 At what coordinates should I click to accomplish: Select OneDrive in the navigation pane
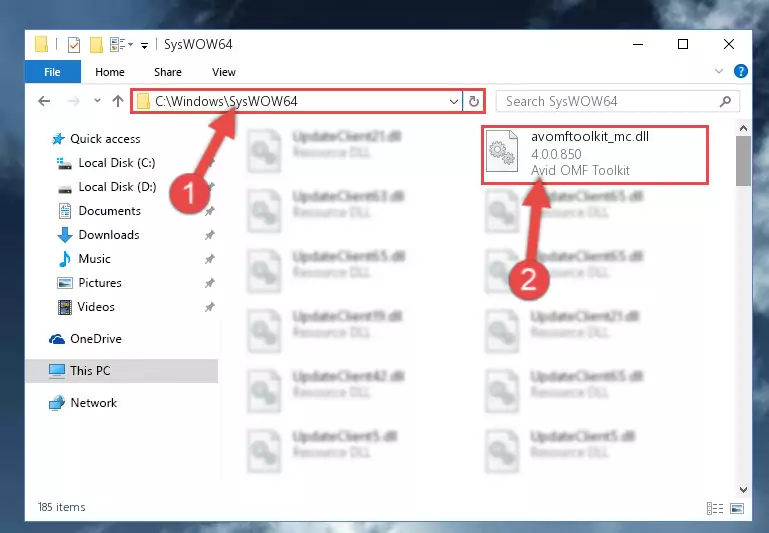pyautogui.click(x=96, y=339)
